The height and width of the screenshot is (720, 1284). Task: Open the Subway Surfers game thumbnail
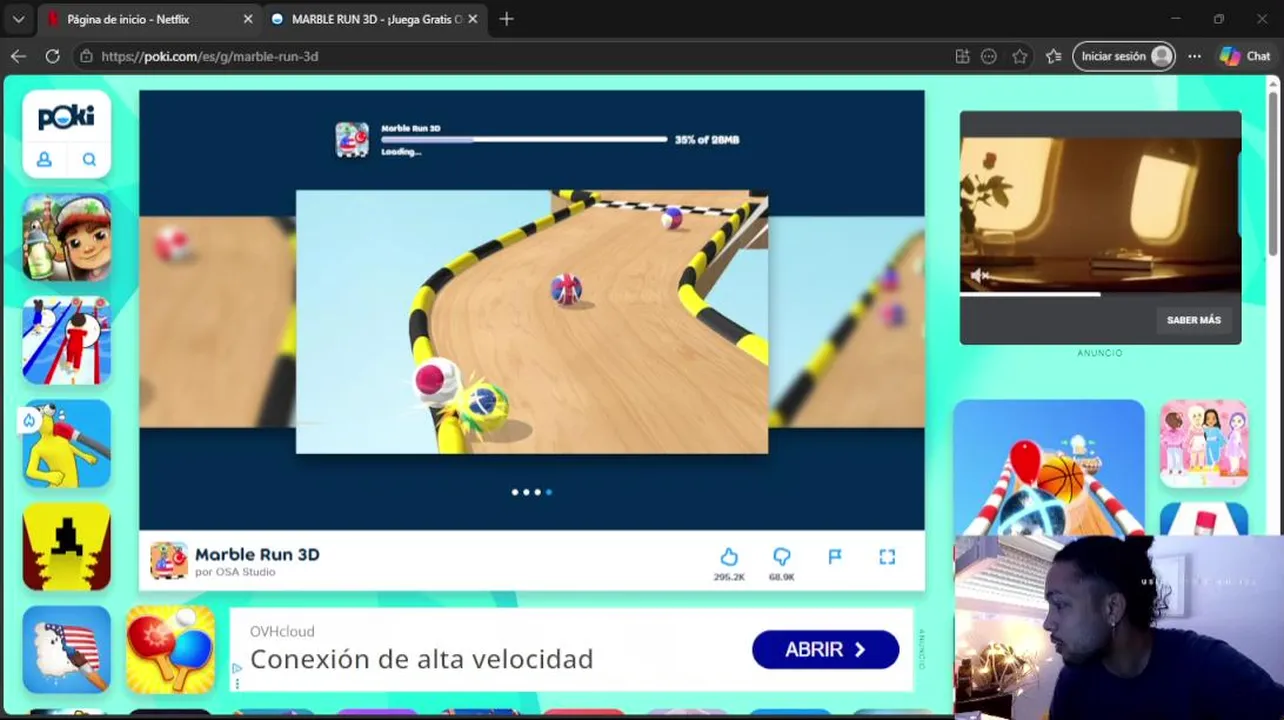tap(67, 238)
